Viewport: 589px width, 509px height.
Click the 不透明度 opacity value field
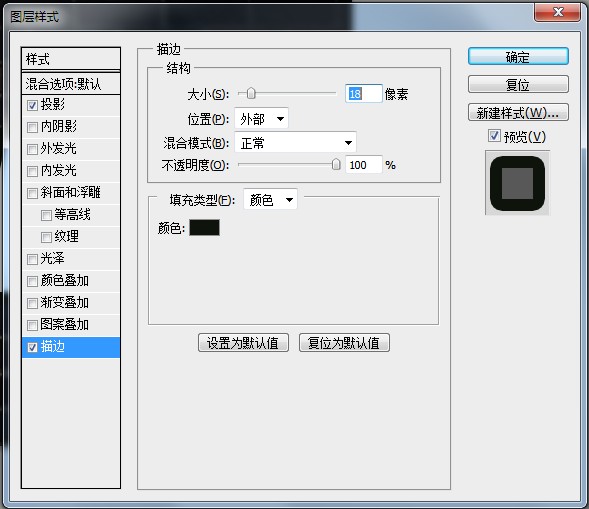click(x=364, y=165)
